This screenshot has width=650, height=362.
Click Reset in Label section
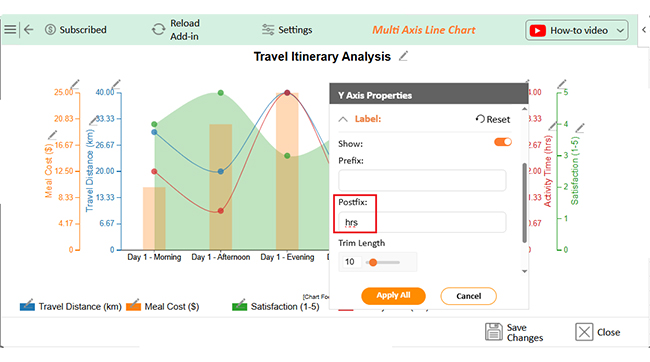[492, 119]
